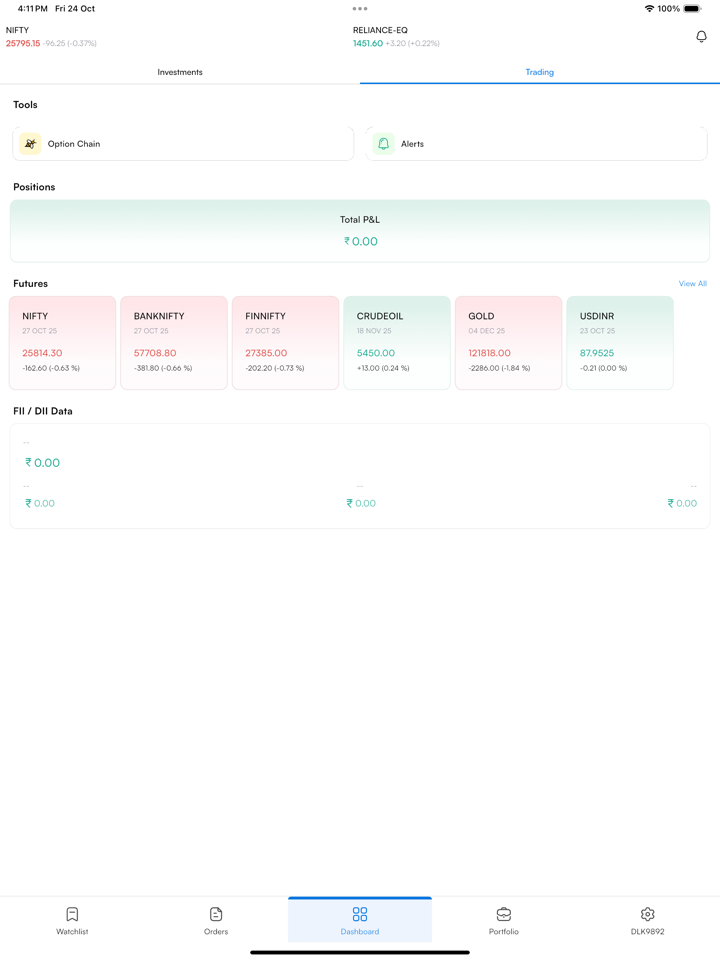Tap the notification bell icon
Viewport: 720px width, 960px height.
click(701, 37)
